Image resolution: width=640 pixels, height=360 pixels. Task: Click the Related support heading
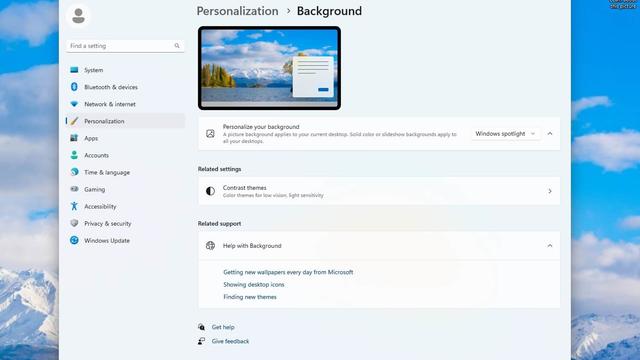[219, 224]
